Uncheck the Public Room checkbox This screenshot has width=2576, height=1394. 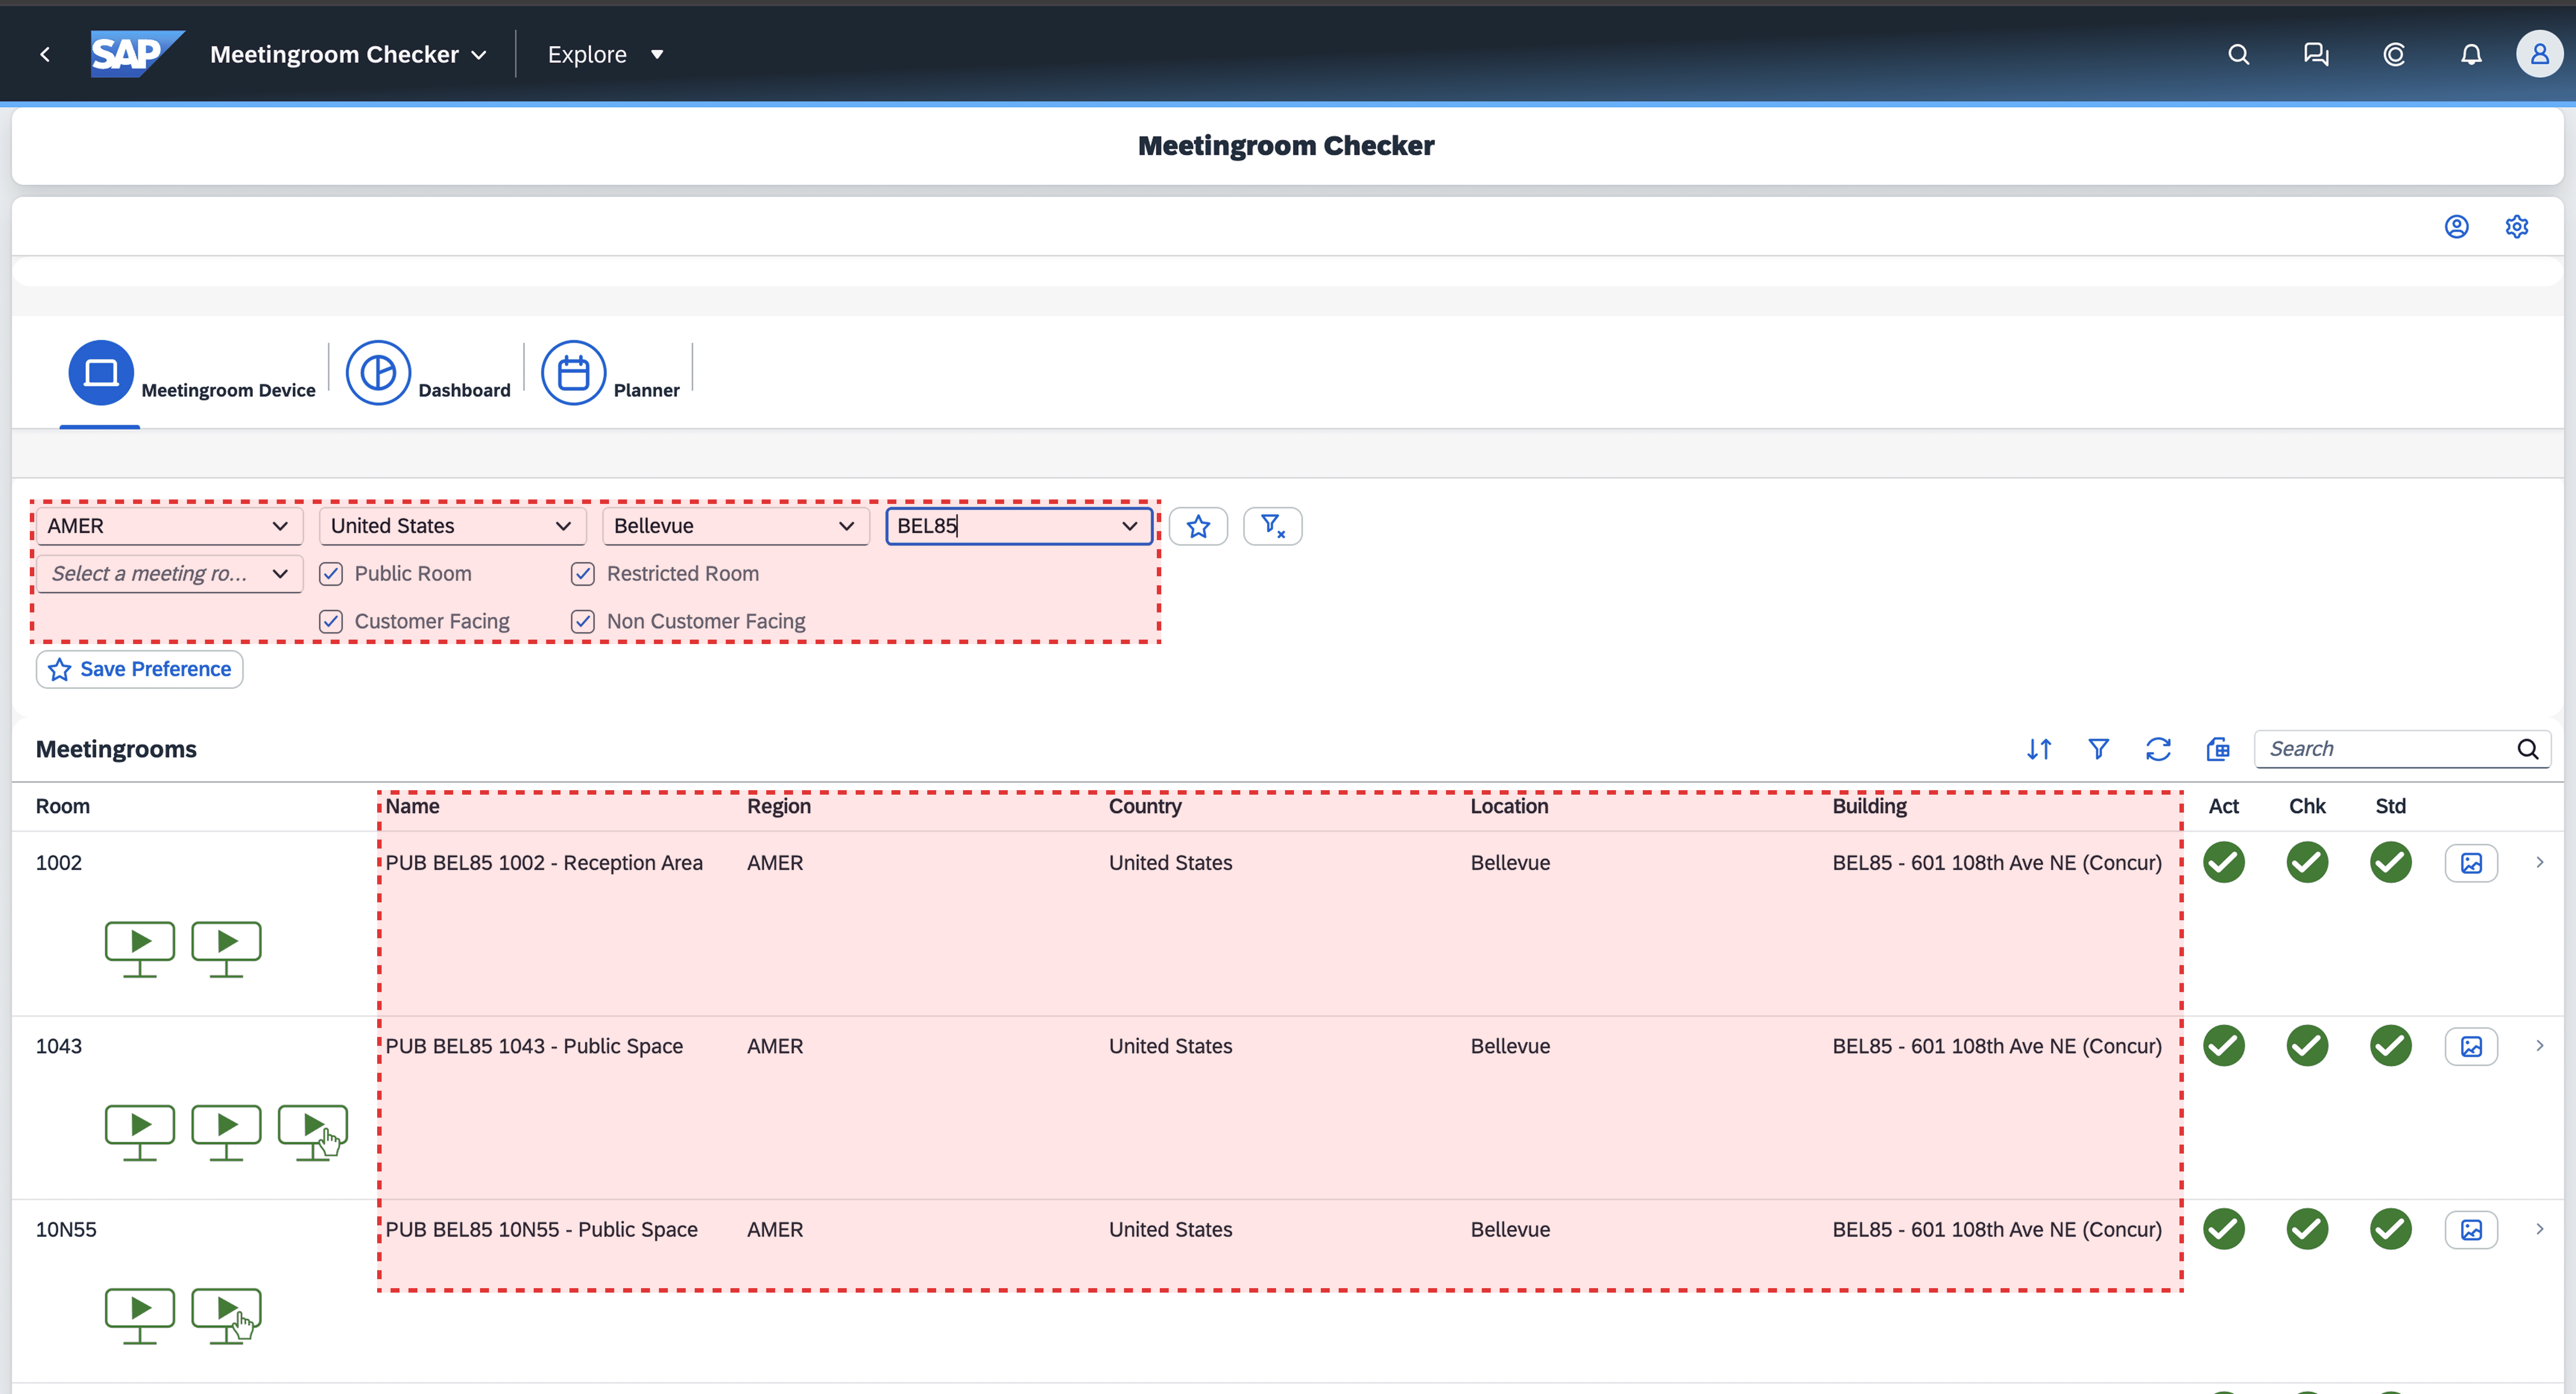(x=331, y=574)
